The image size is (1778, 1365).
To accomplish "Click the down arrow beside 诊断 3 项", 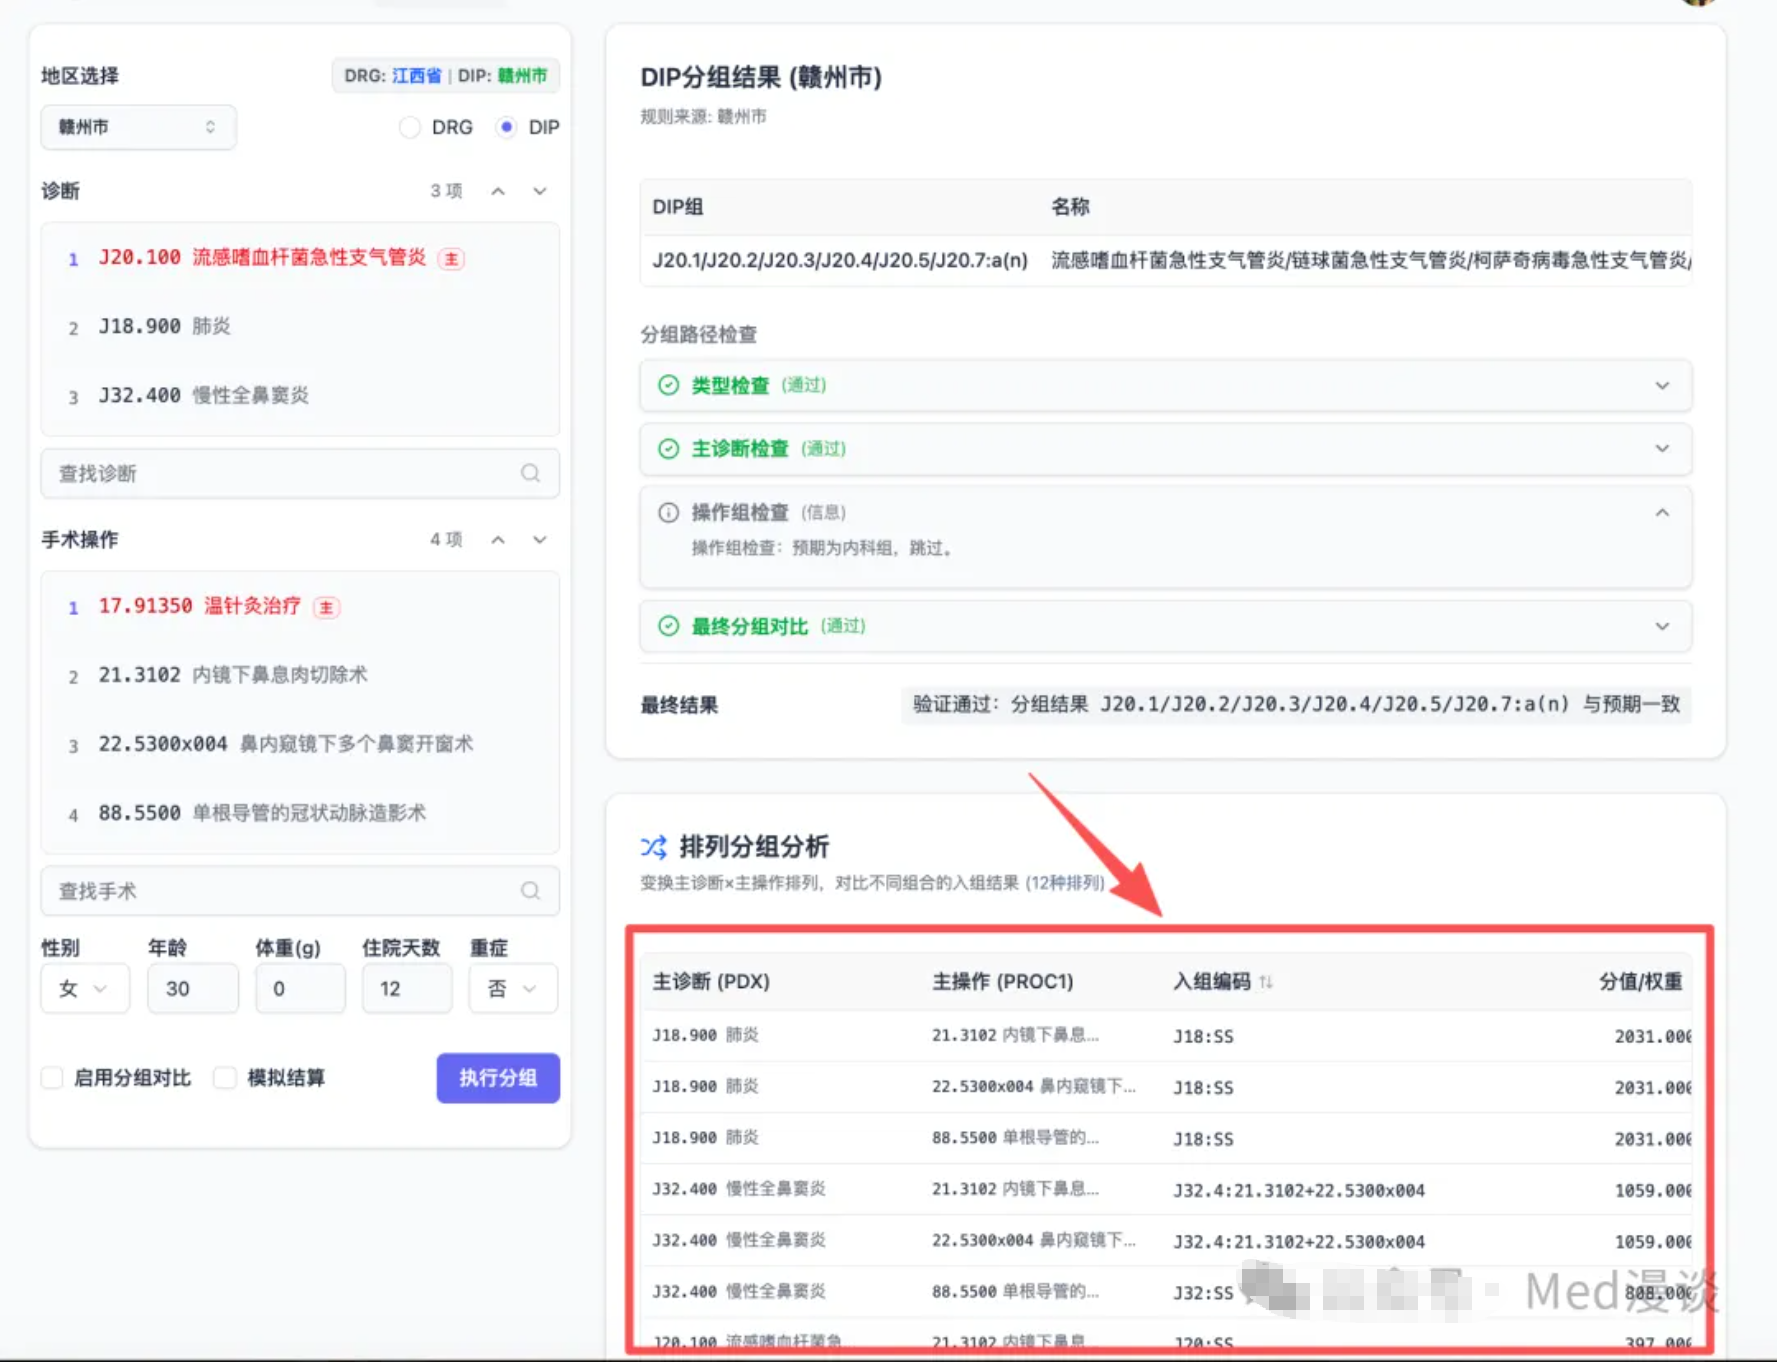I will click(x=540, y=191).
